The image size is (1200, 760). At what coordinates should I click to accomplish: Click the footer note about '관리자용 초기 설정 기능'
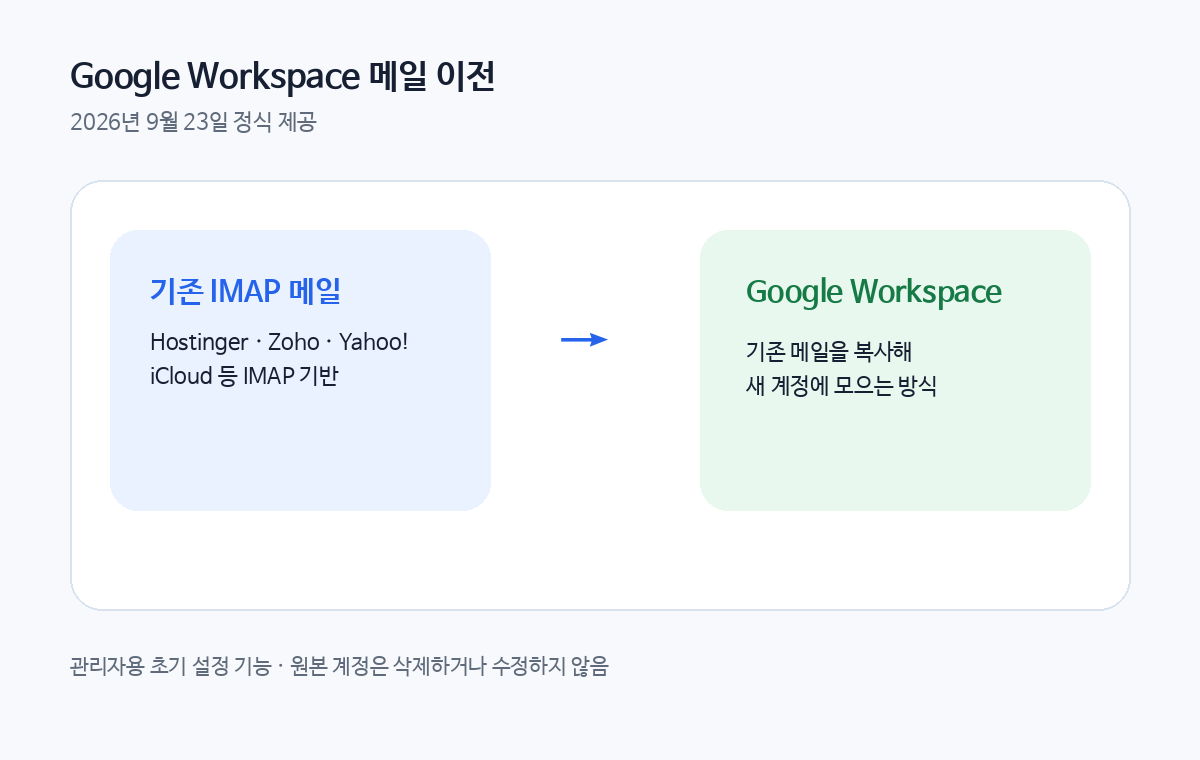(x=339, y=667)
